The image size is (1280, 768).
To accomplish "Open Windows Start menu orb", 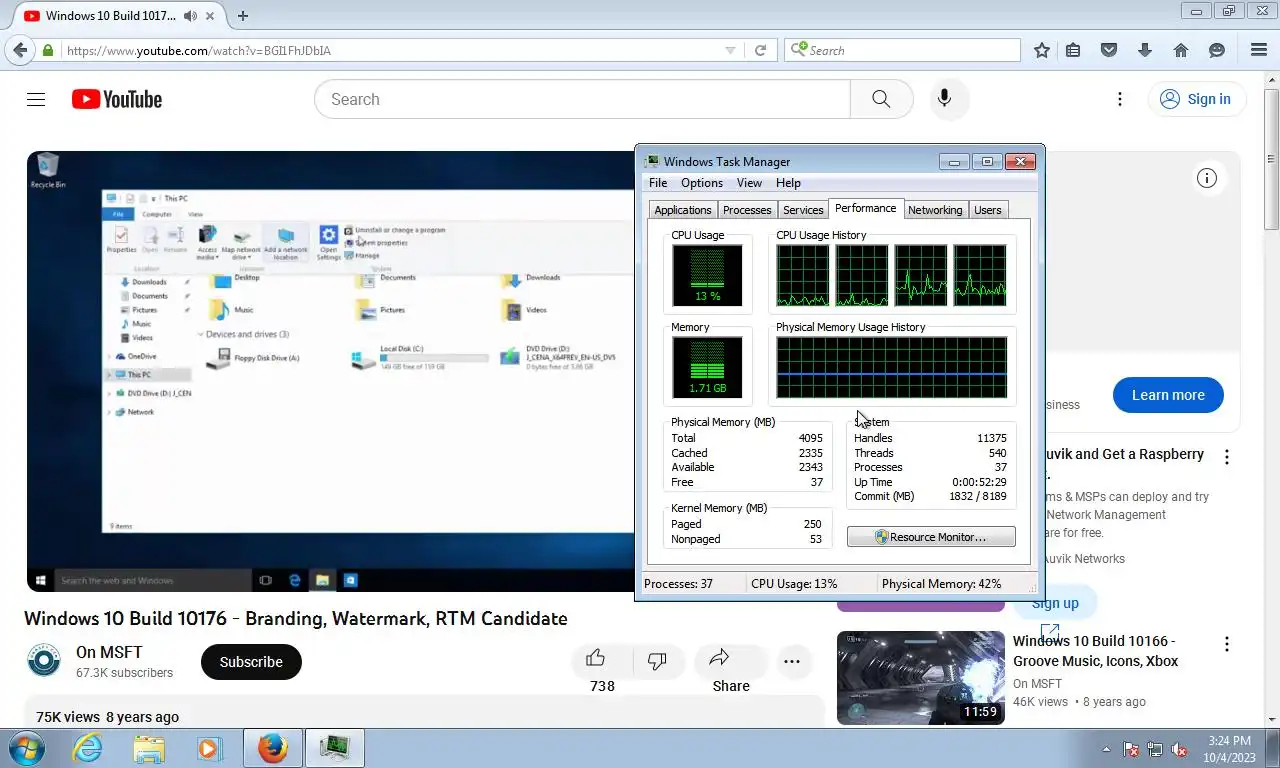I will [x=25, y=748].
